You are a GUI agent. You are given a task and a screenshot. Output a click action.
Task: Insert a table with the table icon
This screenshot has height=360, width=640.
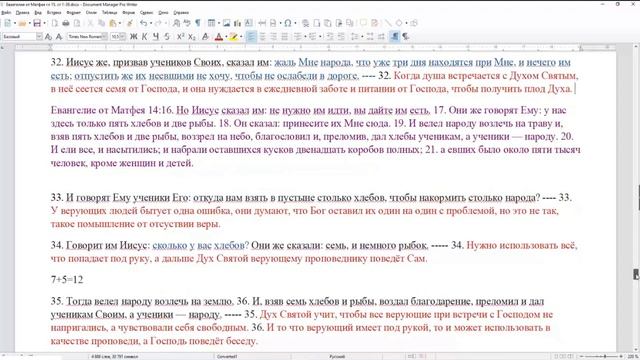(211, 23)
